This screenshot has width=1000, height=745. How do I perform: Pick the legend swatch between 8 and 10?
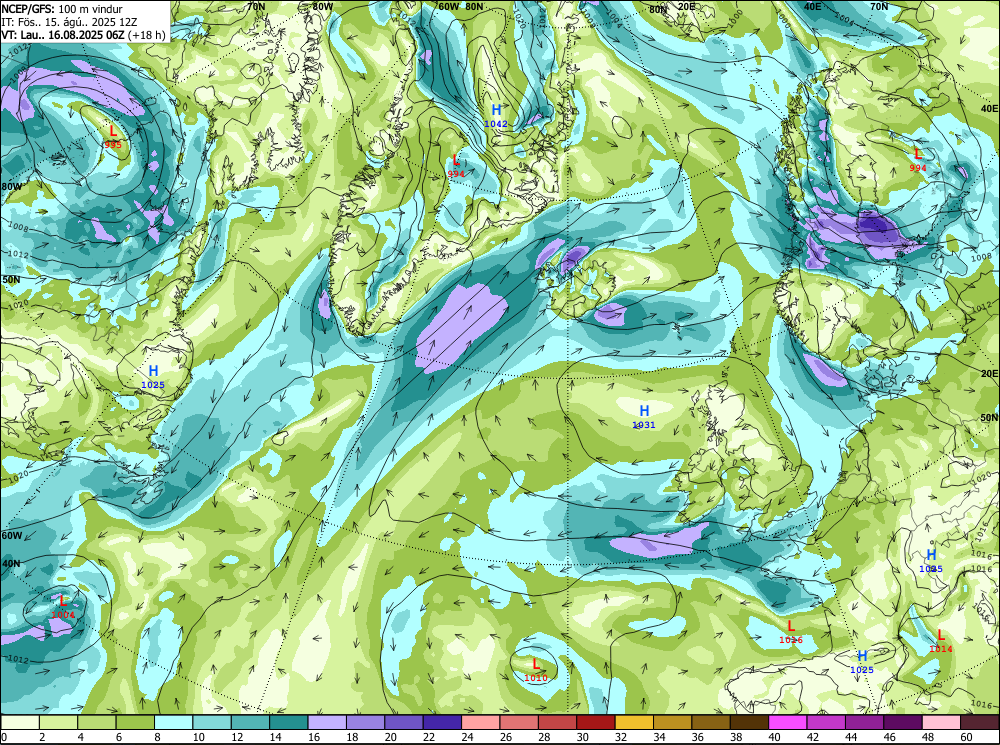174,722
